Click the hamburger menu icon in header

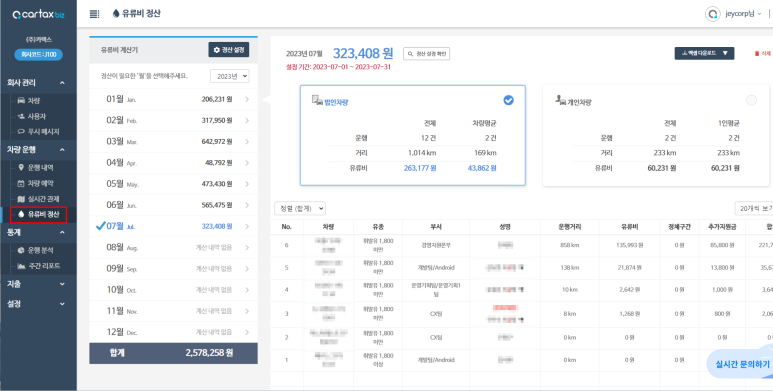pyautogui.click(x=94, y=14)
